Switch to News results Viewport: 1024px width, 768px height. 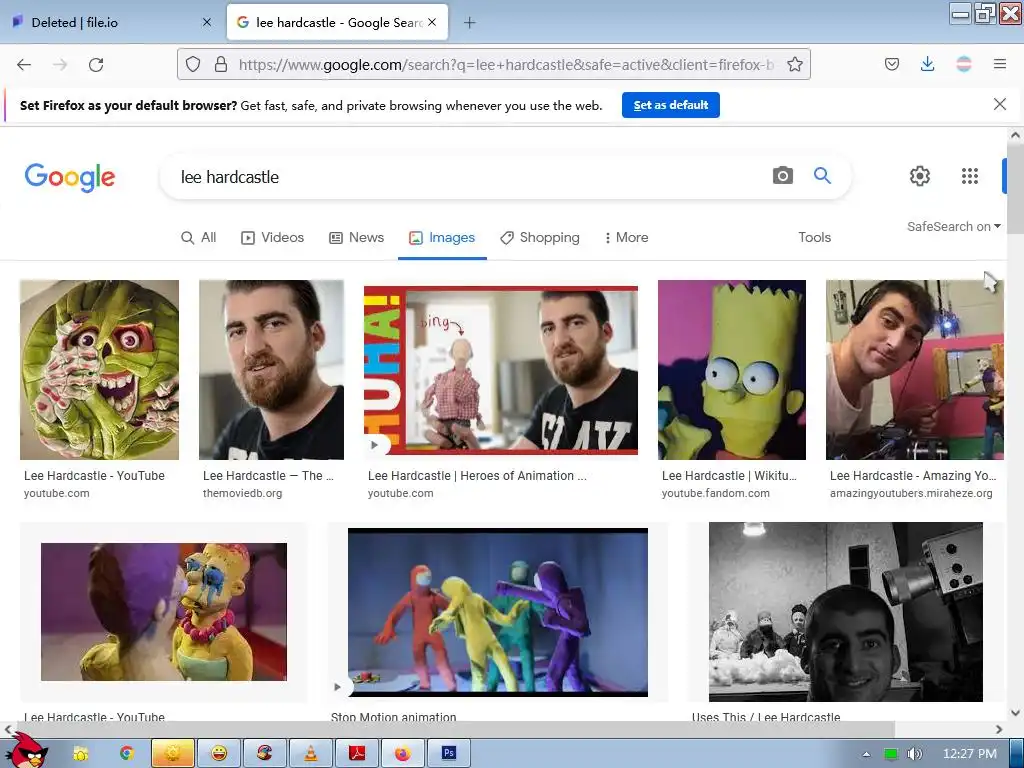click(357, 238)
